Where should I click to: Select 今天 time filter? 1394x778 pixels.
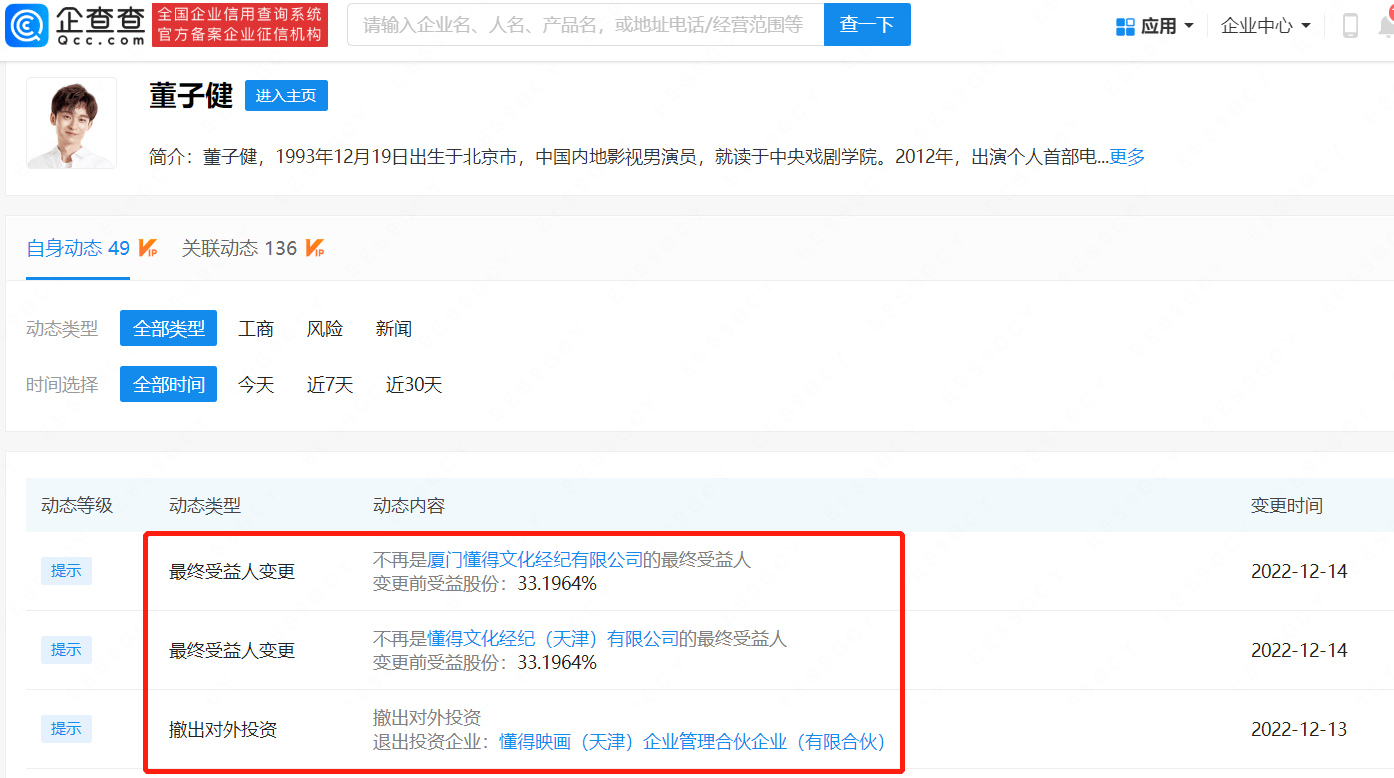tap(256, 384)
